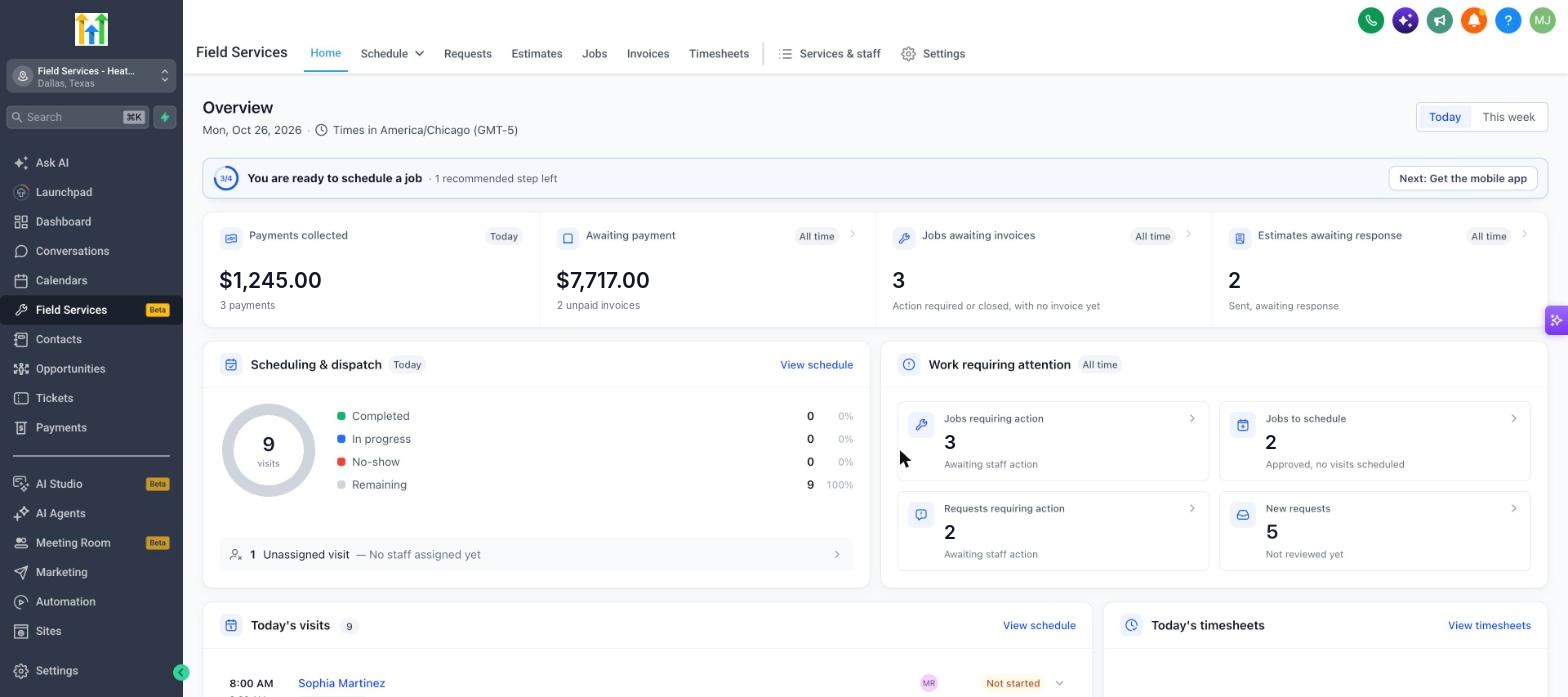Click View schedule in Scheduling & dispatch

pyautogui.click(x=816, y=365)
